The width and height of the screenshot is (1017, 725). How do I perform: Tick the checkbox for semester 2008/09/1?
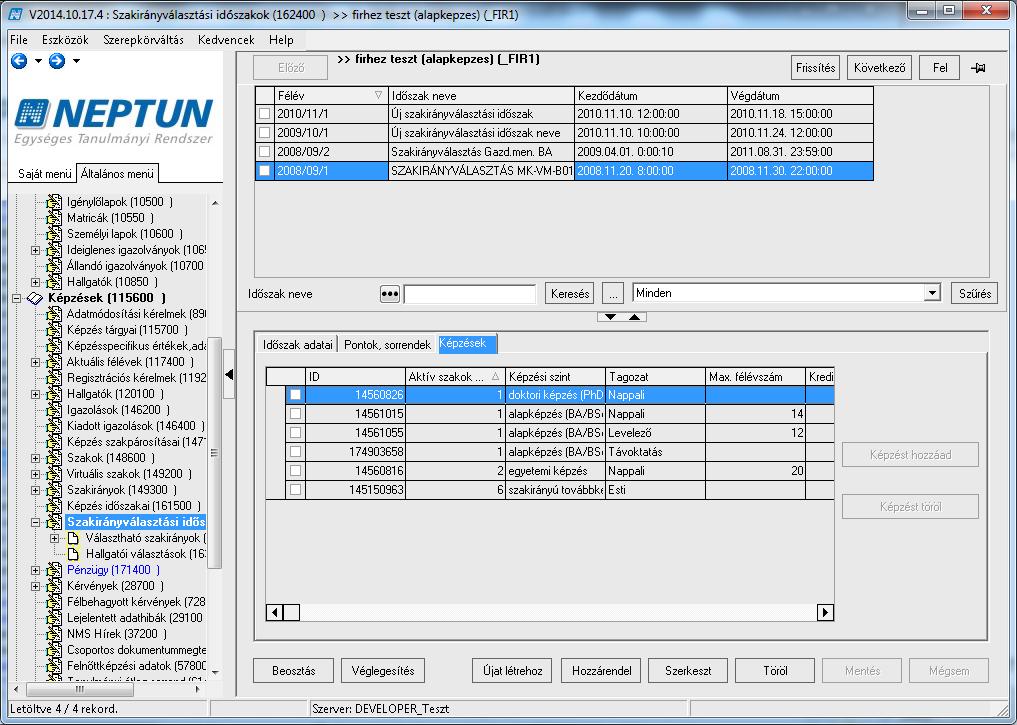click(265, 171)
